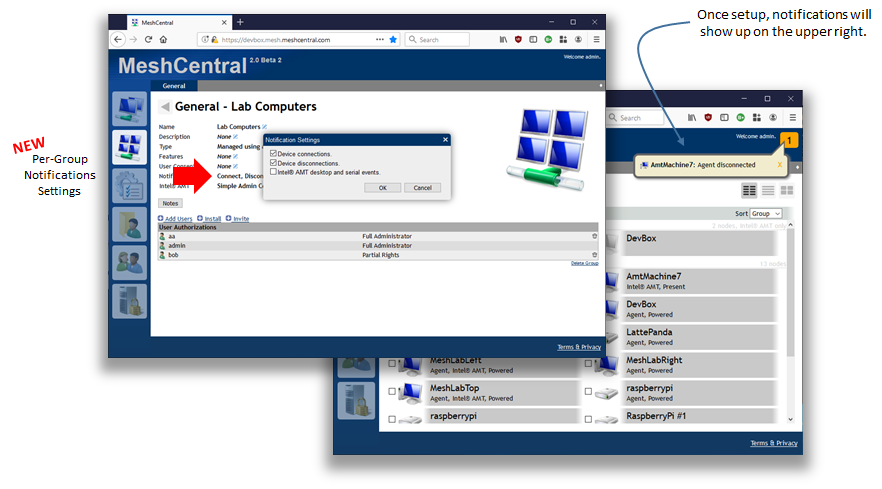Enable Intel AMT desktop and serial events
Image resolution: width=882 pixels, height=489 pixels.
coord(273,172)
